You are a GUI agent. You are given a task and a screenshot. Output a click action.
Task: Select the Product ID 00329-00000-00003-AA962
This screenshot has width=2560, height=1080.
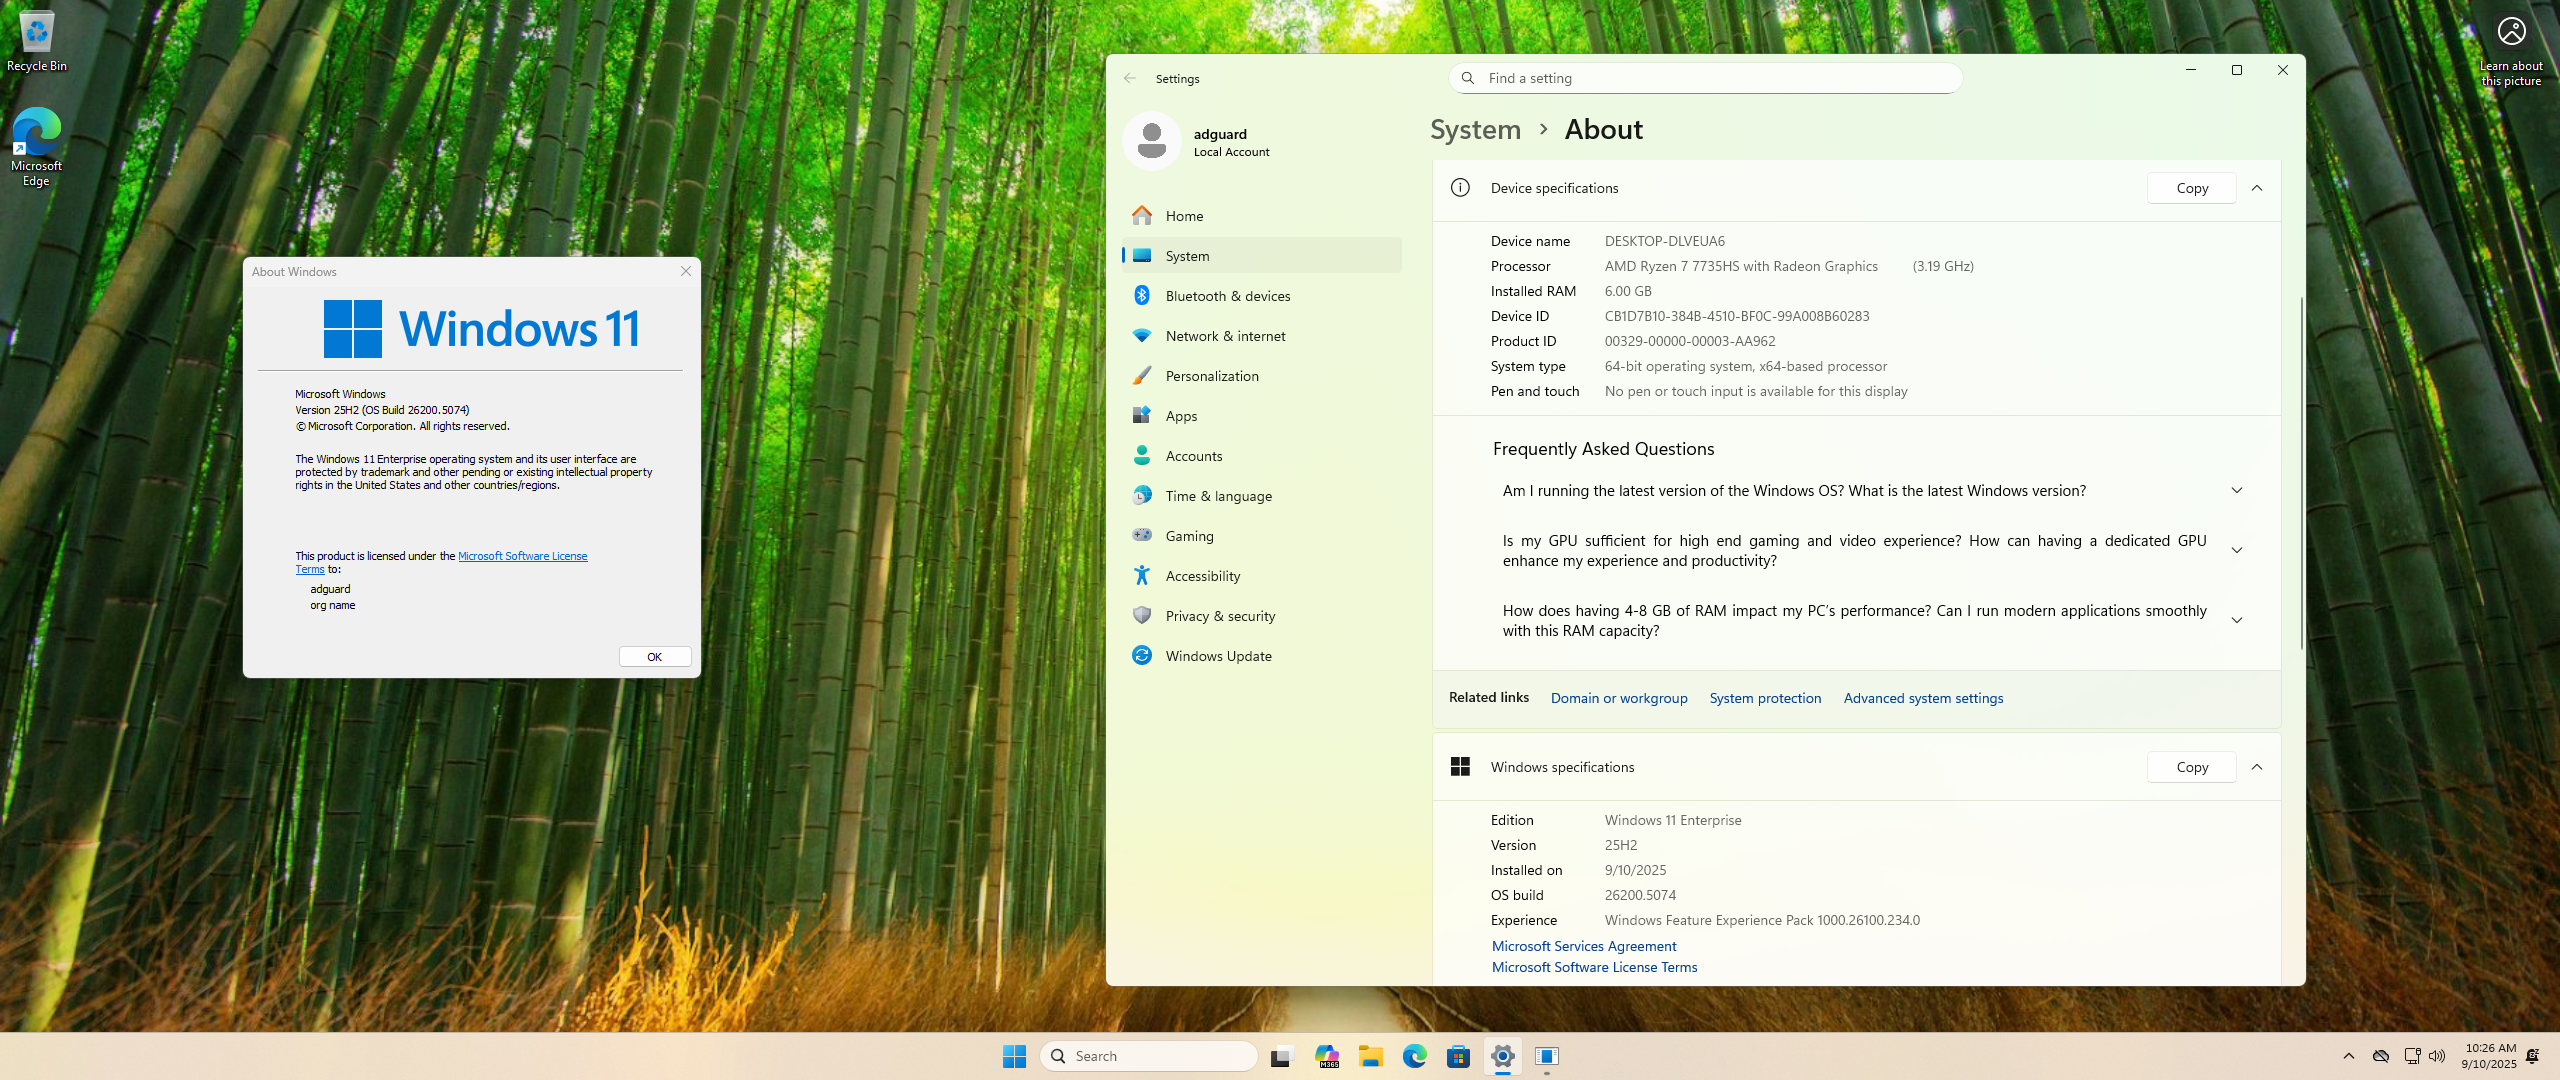coord(1690,341)
